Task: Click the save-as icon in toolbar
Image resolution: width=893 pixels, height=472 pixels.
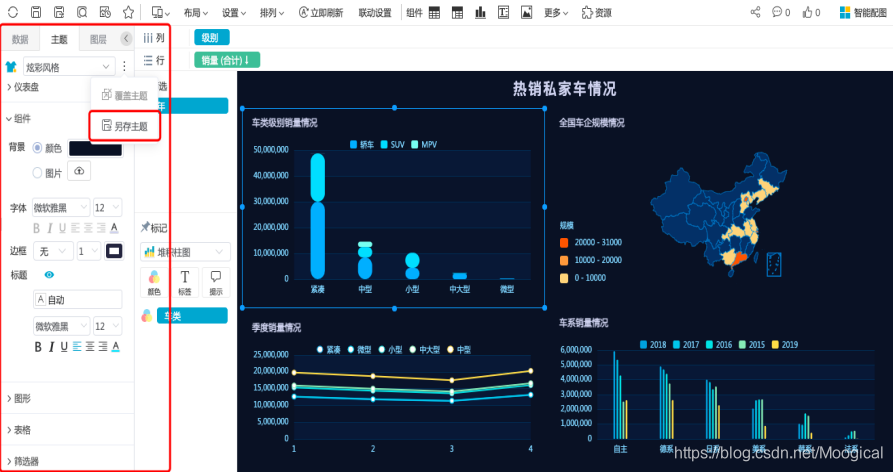Action: 59,12
